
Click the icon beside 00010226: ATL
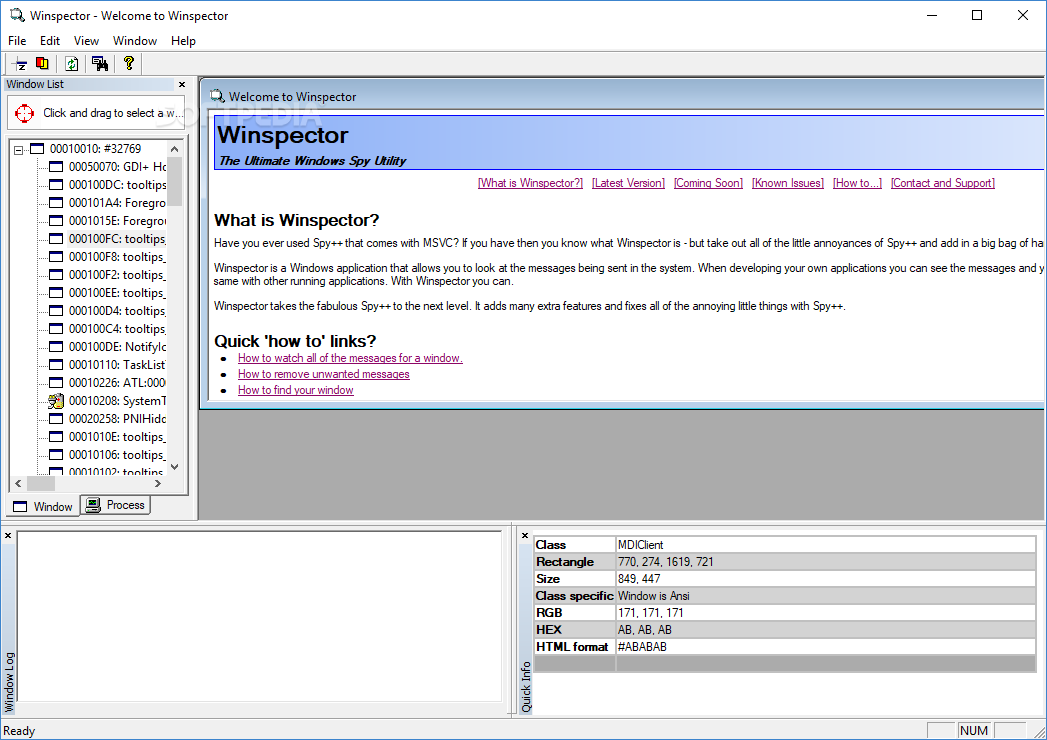click(x=56, y=383)
